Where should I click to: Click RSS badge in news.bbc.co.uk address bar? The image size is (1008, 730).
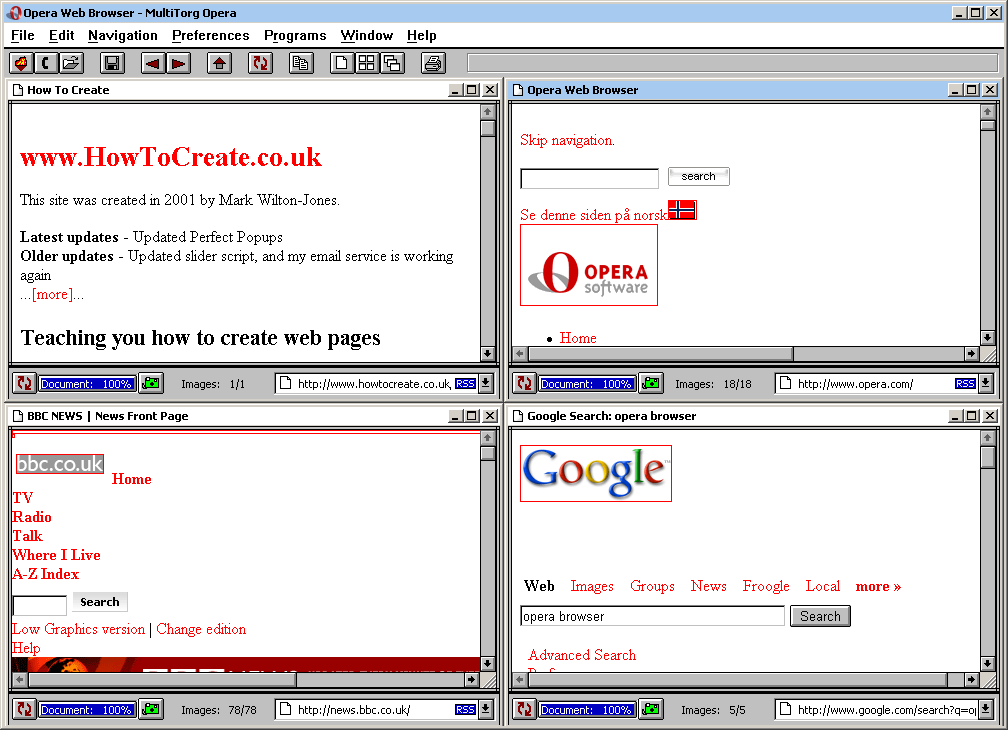[x=465, y=709]
